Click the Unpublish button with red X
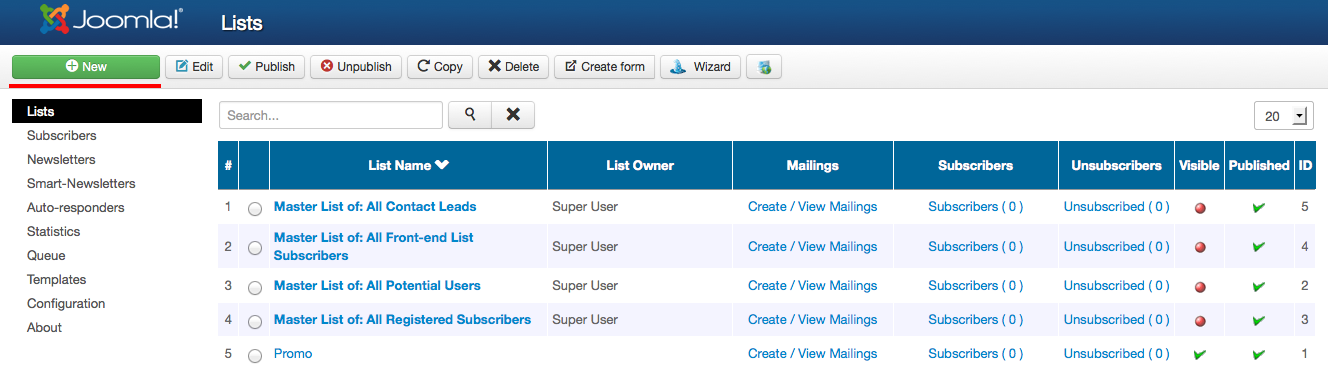The width and height of the screenshot is (1328, 381). click(356, 67)
